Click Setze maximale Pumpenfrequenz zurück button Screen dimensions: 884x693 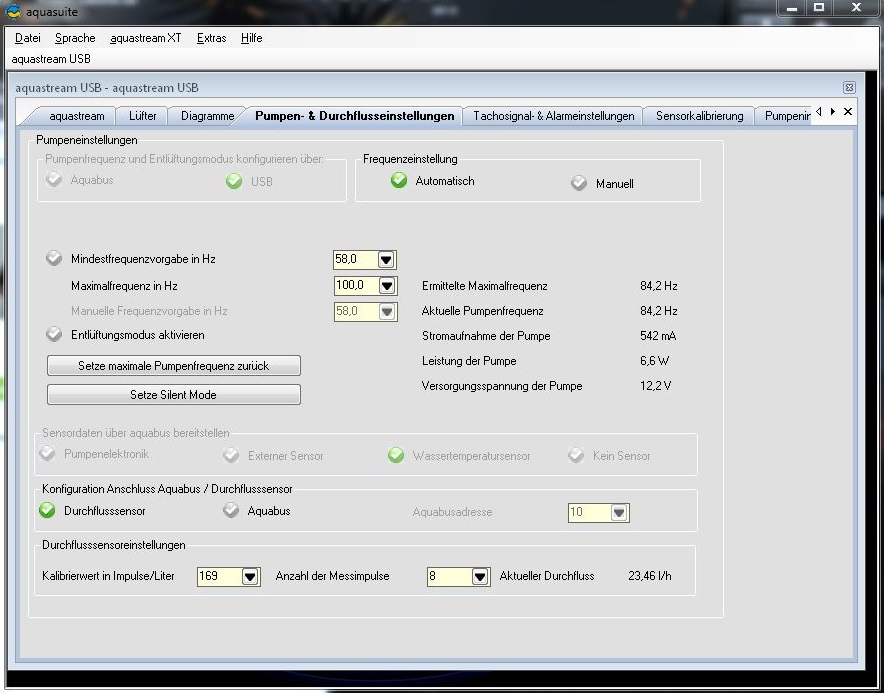[x=174, y=366]
